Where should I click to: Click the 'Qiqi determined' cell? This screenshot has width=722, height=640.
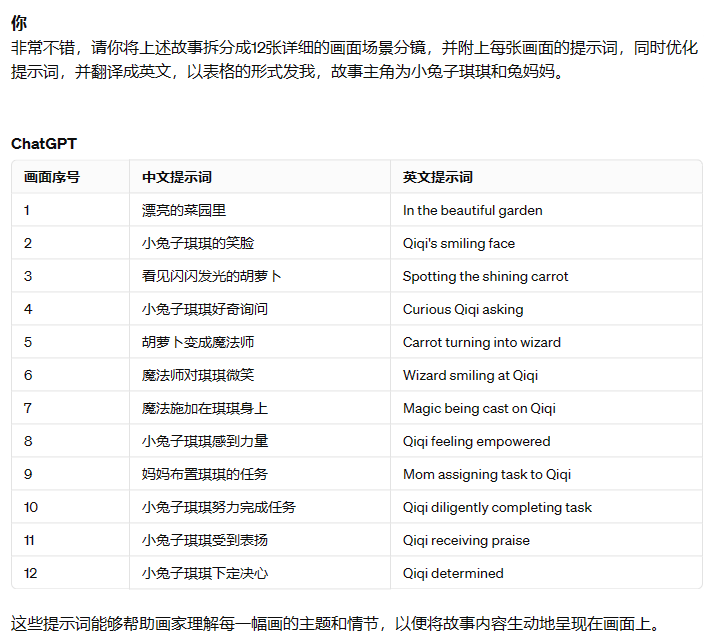(453, 573)
